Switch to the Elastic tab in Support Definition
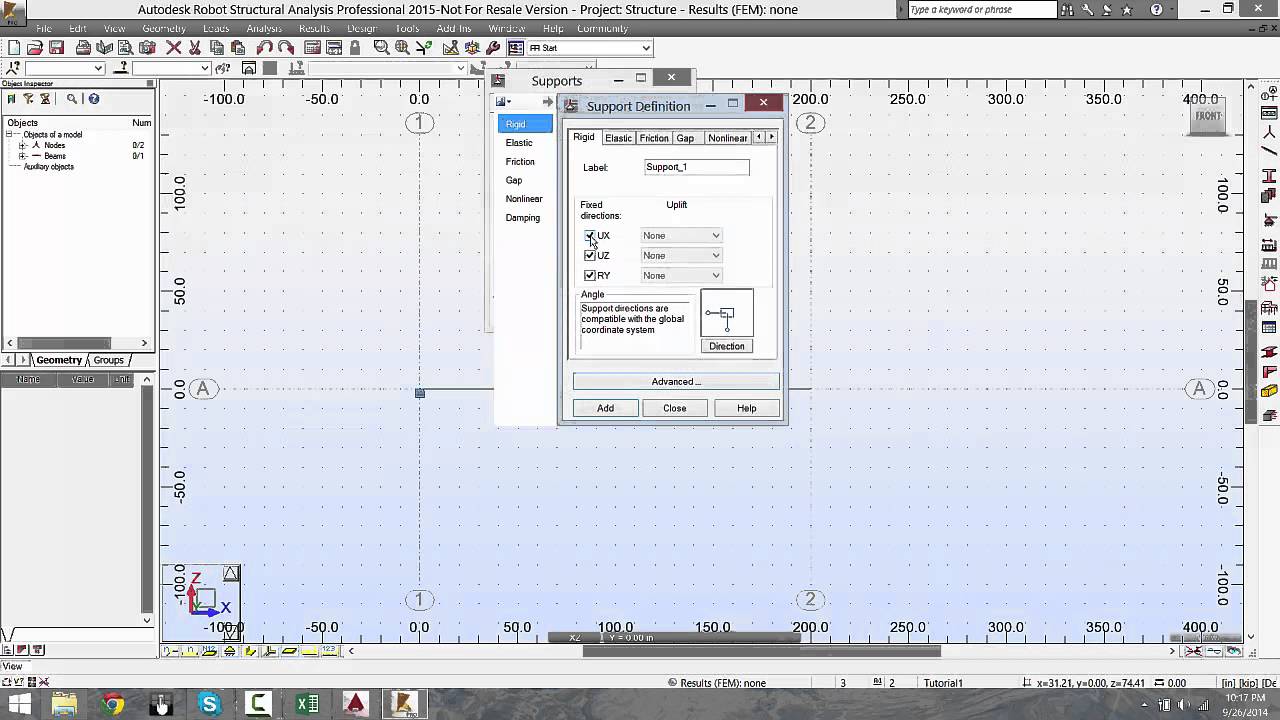Screen dimensions: 1280x720 pos(618,138)
